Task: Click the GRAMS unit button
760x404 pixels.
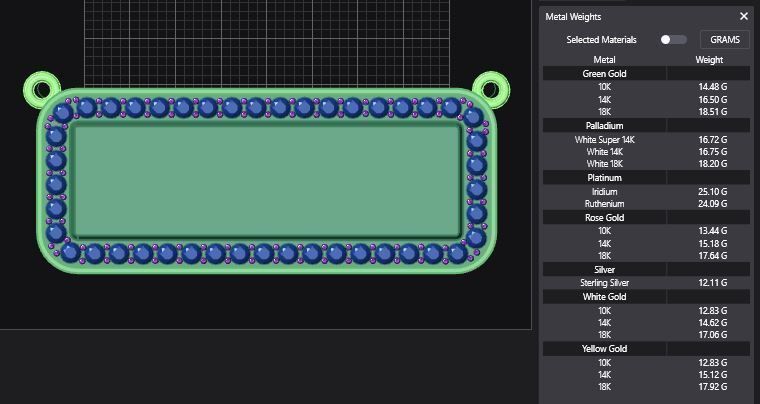Action: pyautogui.click(x=725, y=40)
